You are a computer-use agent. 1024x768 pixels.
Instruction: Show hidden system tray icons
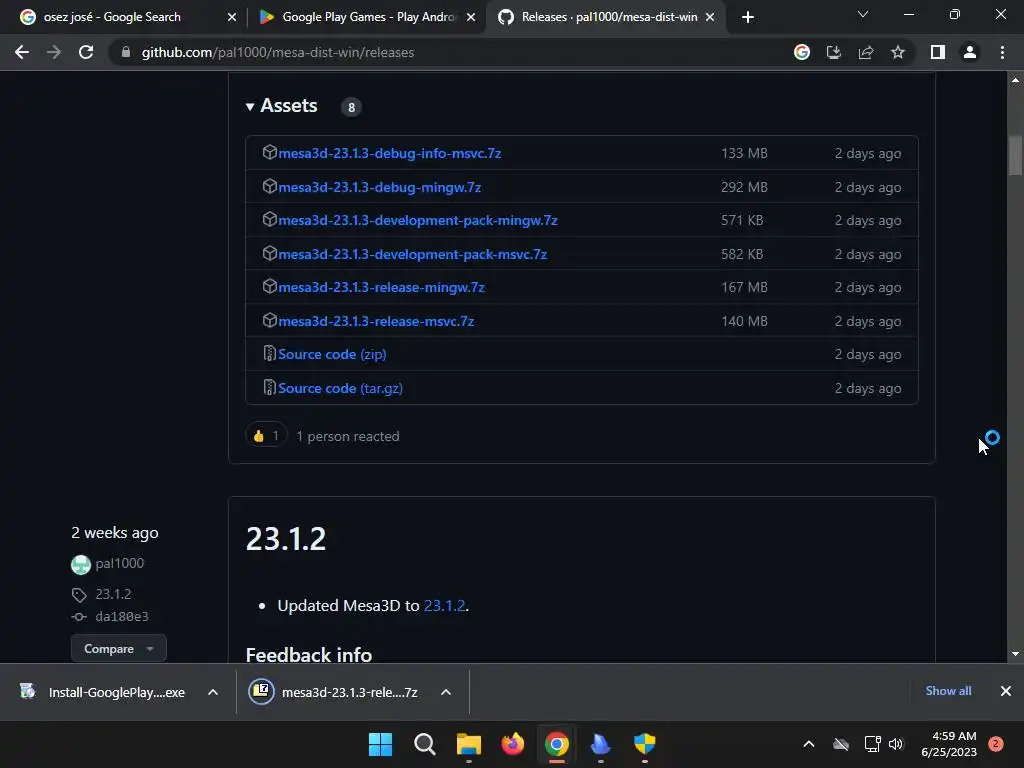[x=808, y=744]
